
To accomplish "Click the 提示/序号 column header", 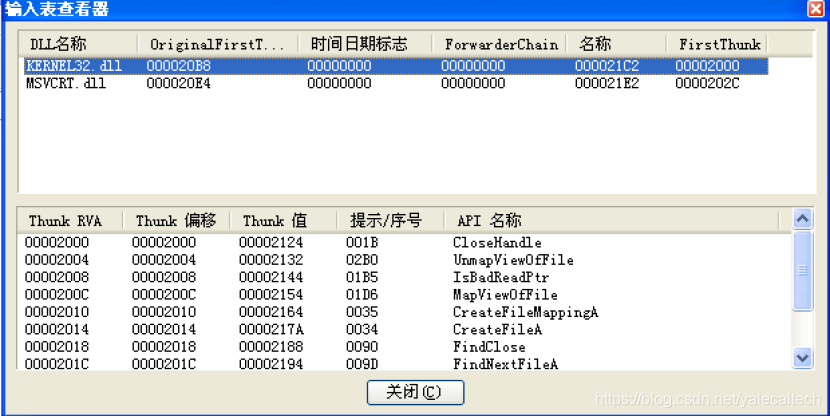I will tap(390, 220).
